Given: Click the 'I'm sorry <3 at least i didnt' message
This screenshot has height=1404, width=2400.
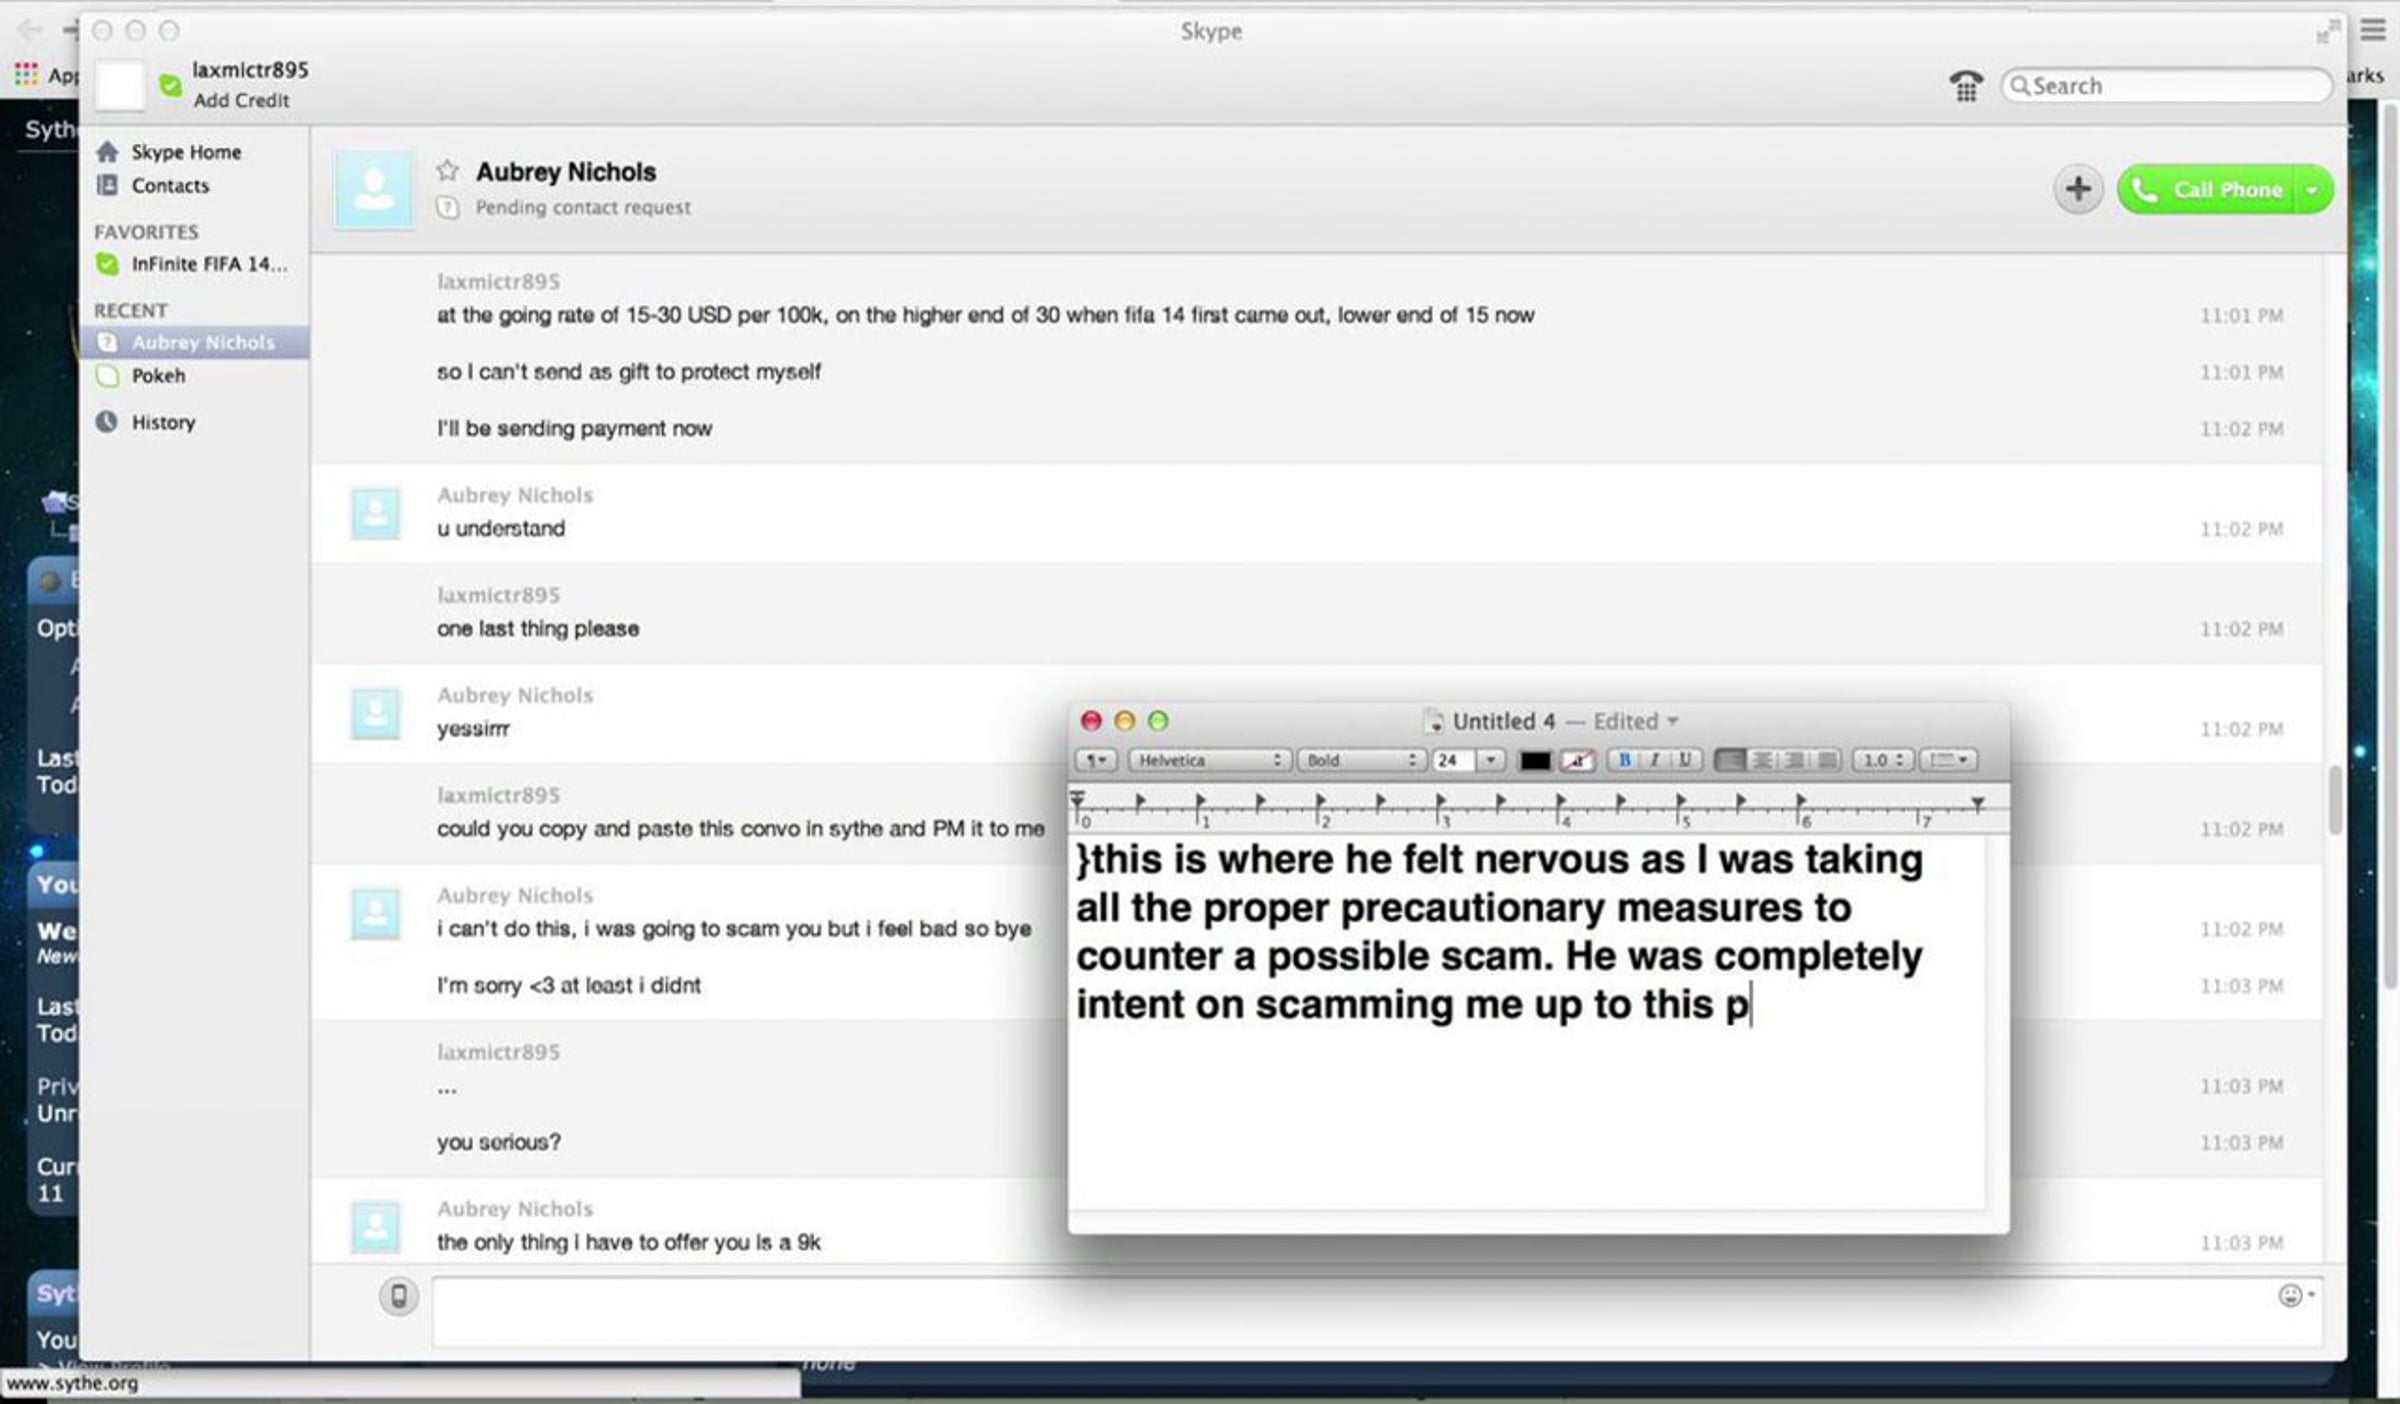Looking at the screenshot, I should point(568,986).
